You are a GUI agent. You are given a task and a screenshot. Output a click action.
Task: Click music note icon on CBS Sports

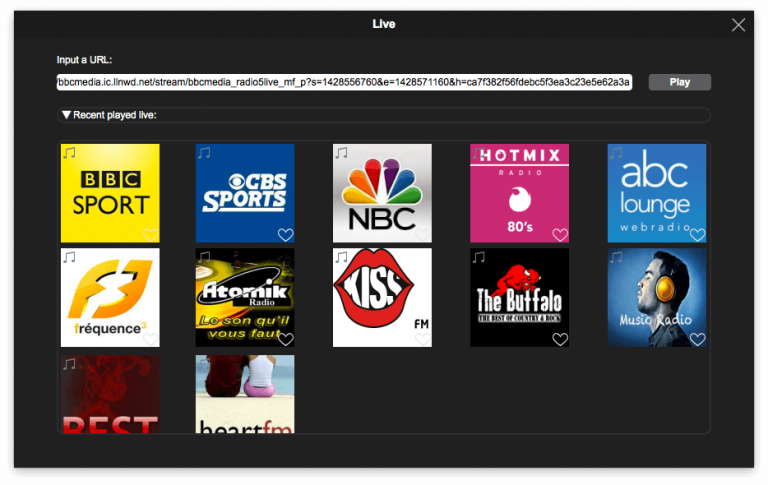(204, 153)
